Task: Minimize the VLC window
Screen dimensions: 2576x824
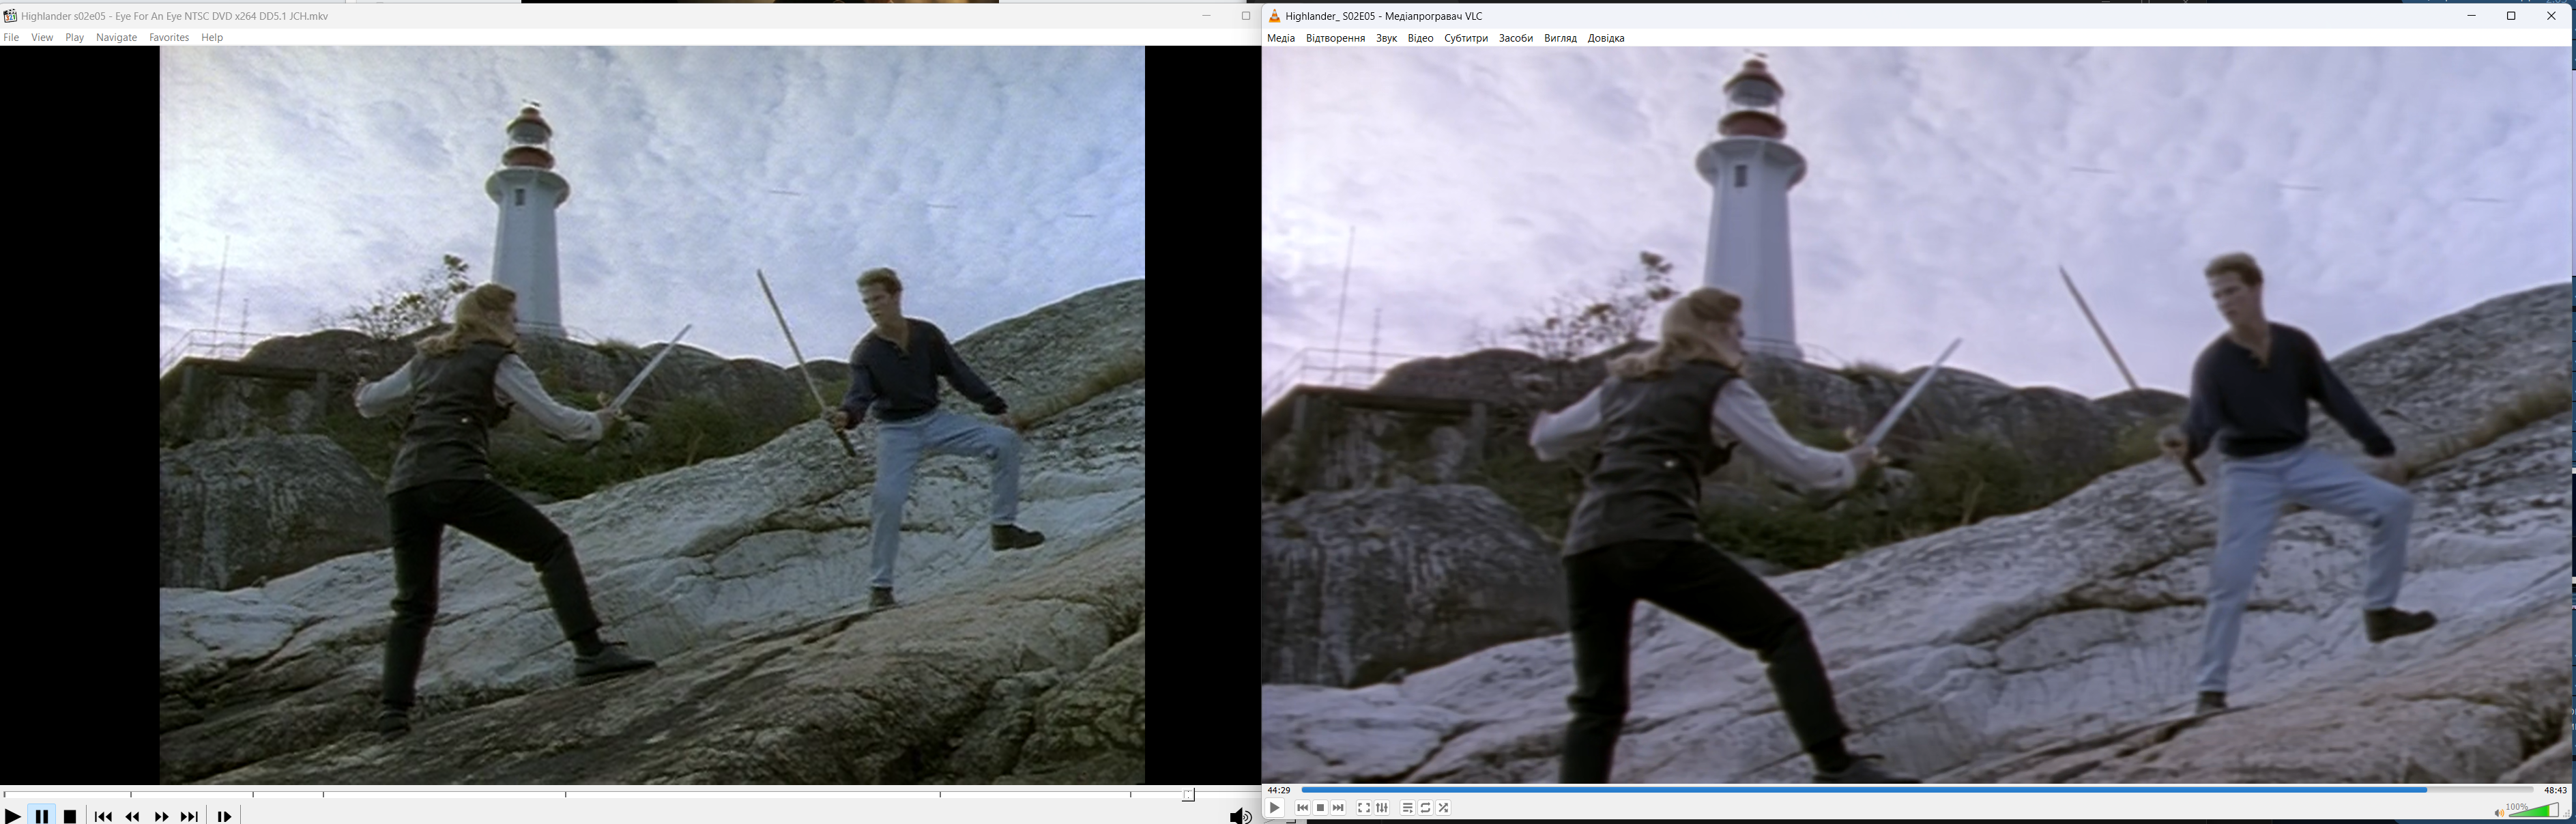Action: click(2470, 16)
